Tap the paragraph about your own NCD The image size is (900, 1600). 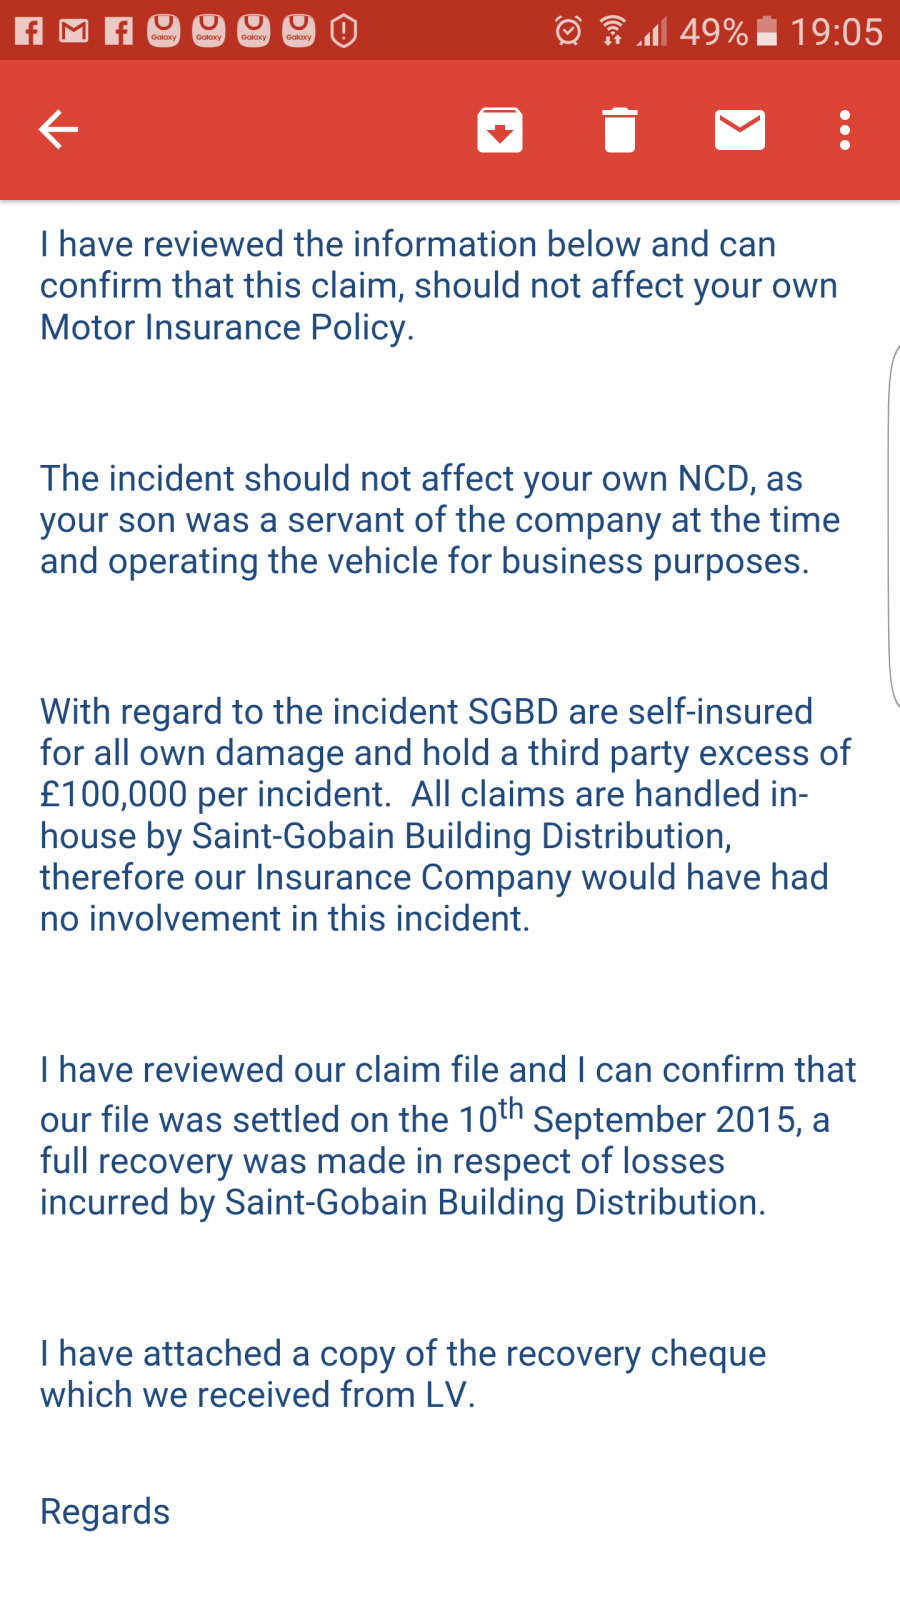click(x=440, y=520)
